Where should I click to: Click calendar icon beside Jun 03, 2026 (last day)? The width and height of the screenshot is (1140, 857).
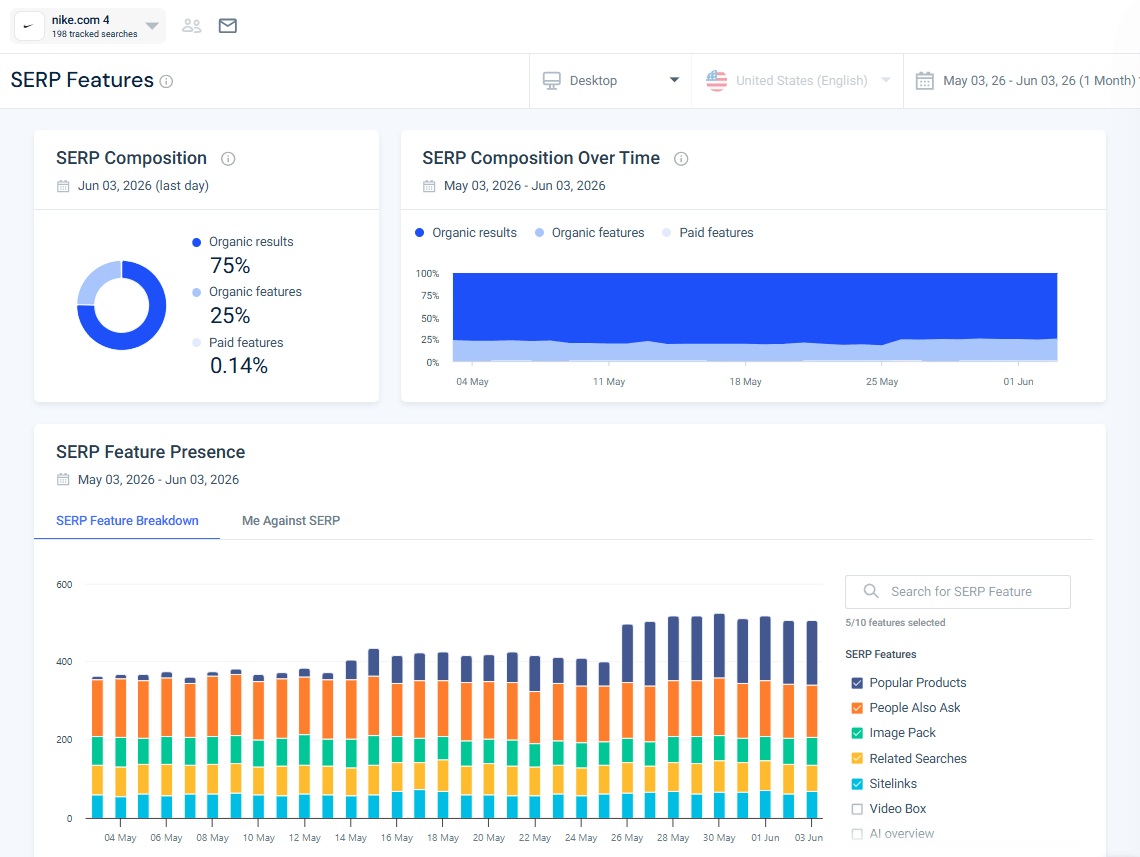(63, 186)
